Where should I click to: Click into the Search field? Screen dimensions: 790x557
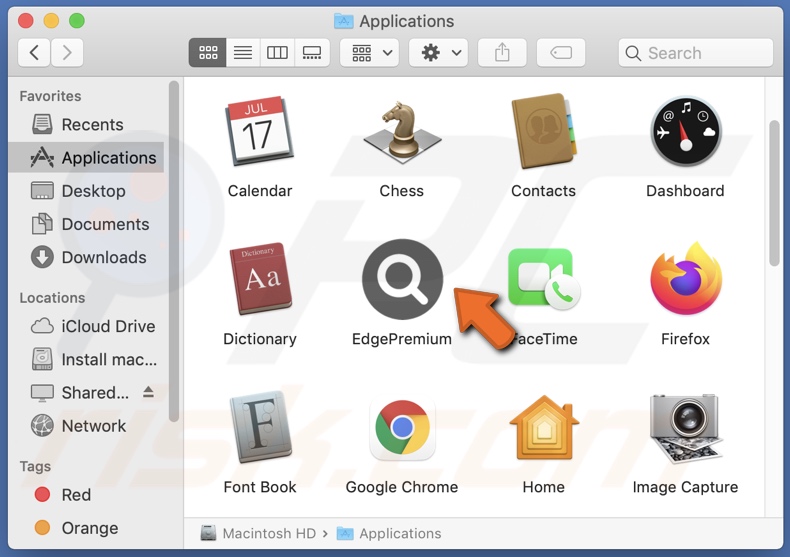pyautogui.click(x=696, y=52)
